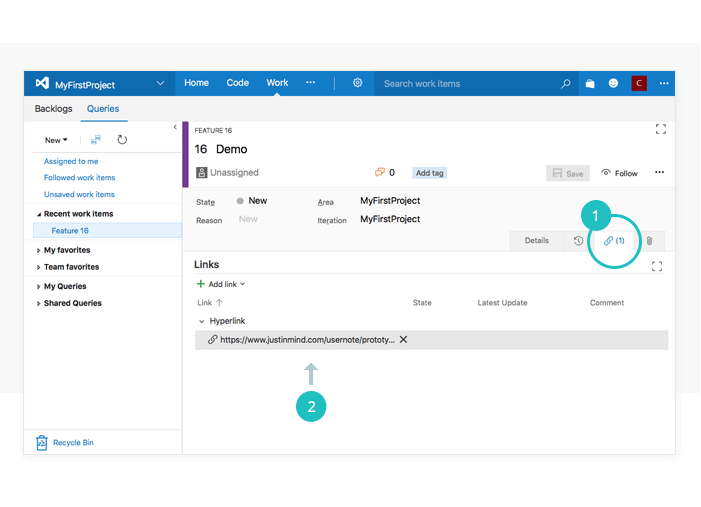Remove the justinmind hyperlink with X
The image size is (701, 507).
point(403,340)
